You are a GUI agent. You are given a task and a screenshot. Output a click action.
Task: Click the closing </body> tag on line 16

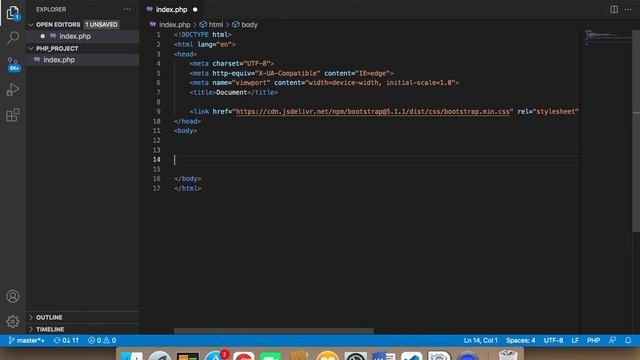point(188,179)
